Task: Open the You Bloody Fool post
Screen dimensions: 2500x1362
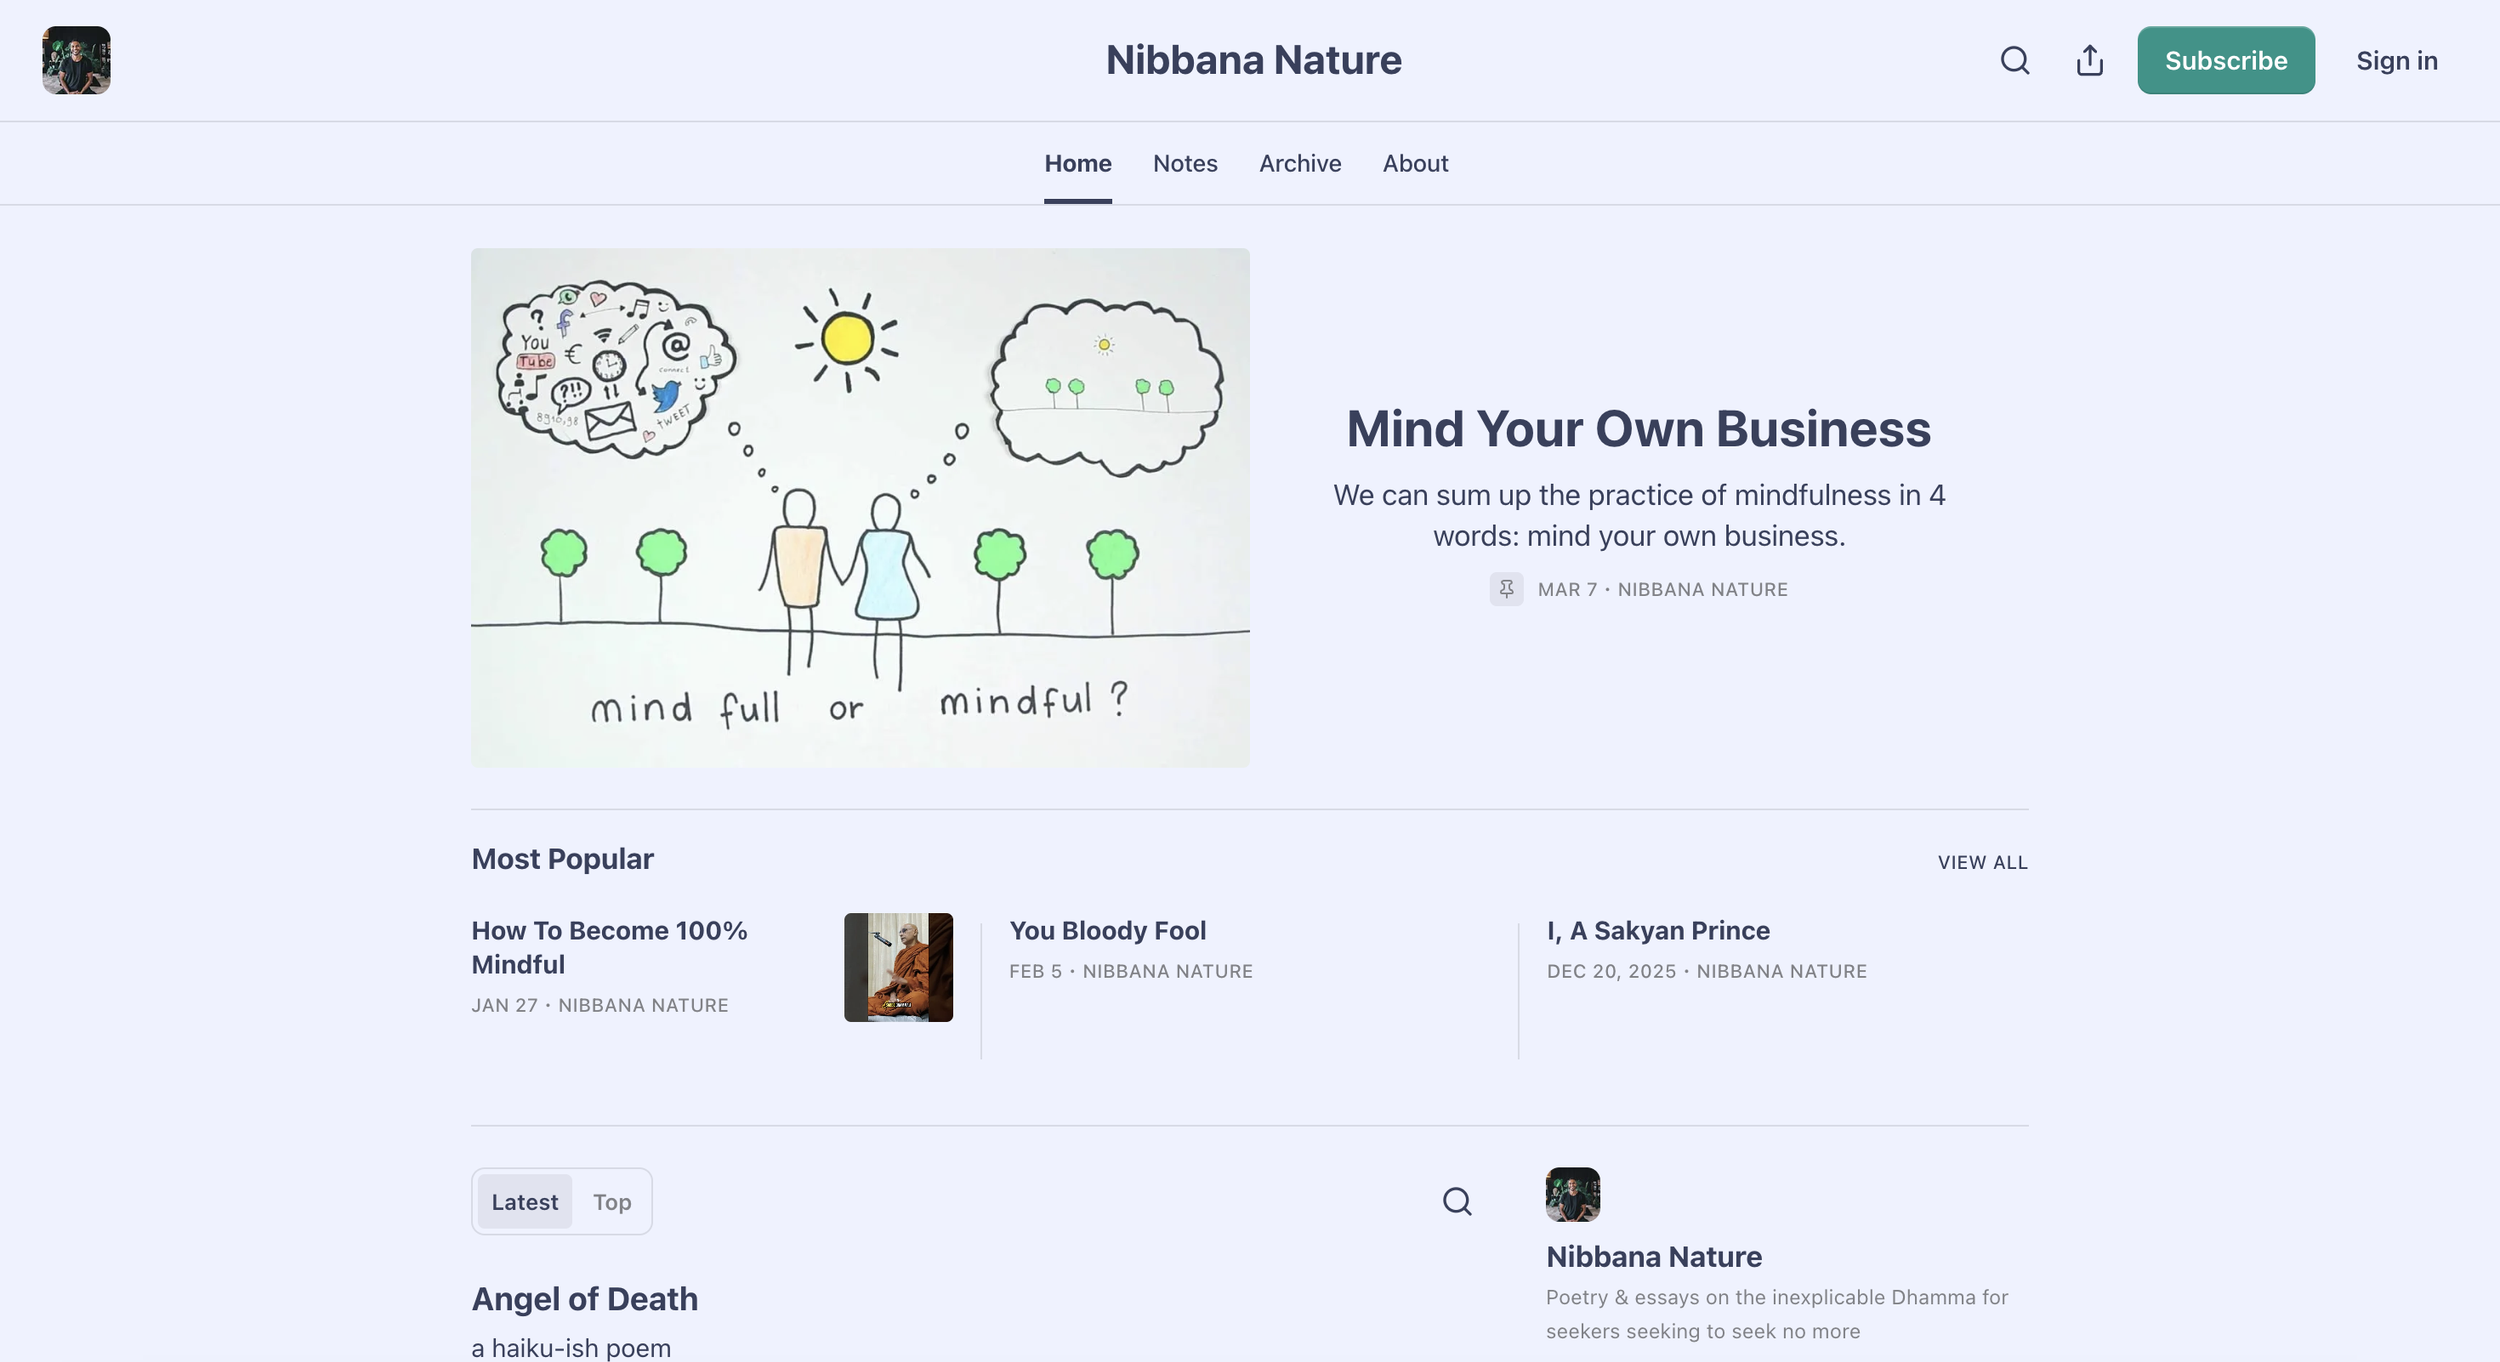Action: [x=1107, y=931]
